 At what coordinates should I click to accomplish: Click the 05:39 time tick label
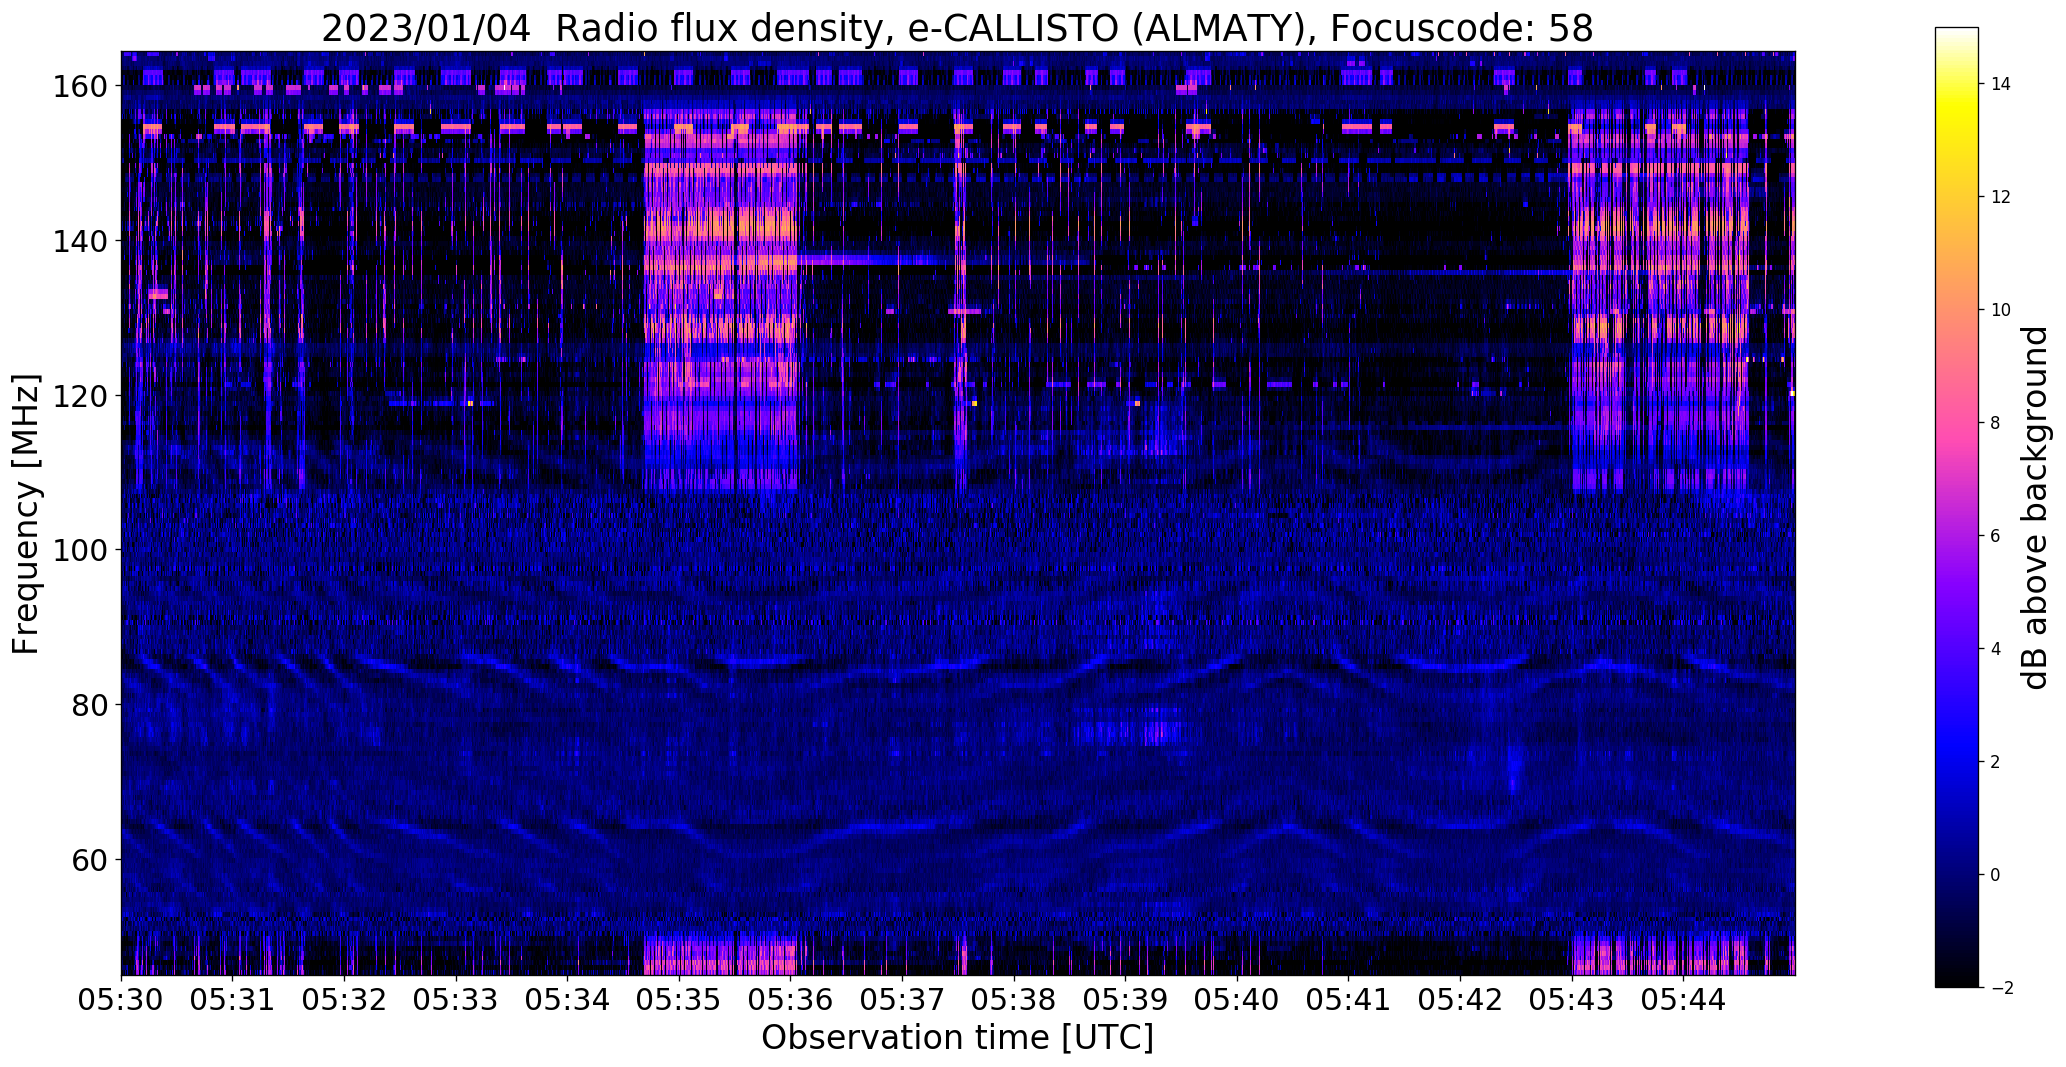tap(1126, 1000)
